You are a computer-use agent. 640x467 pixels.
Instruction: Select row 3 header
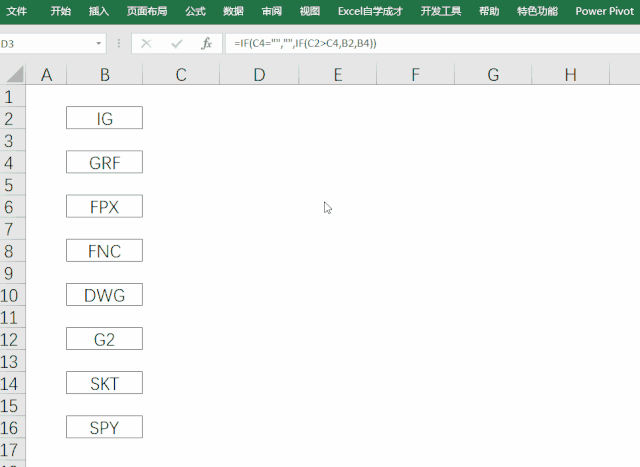pyautogui.click(x=12, y=140)
